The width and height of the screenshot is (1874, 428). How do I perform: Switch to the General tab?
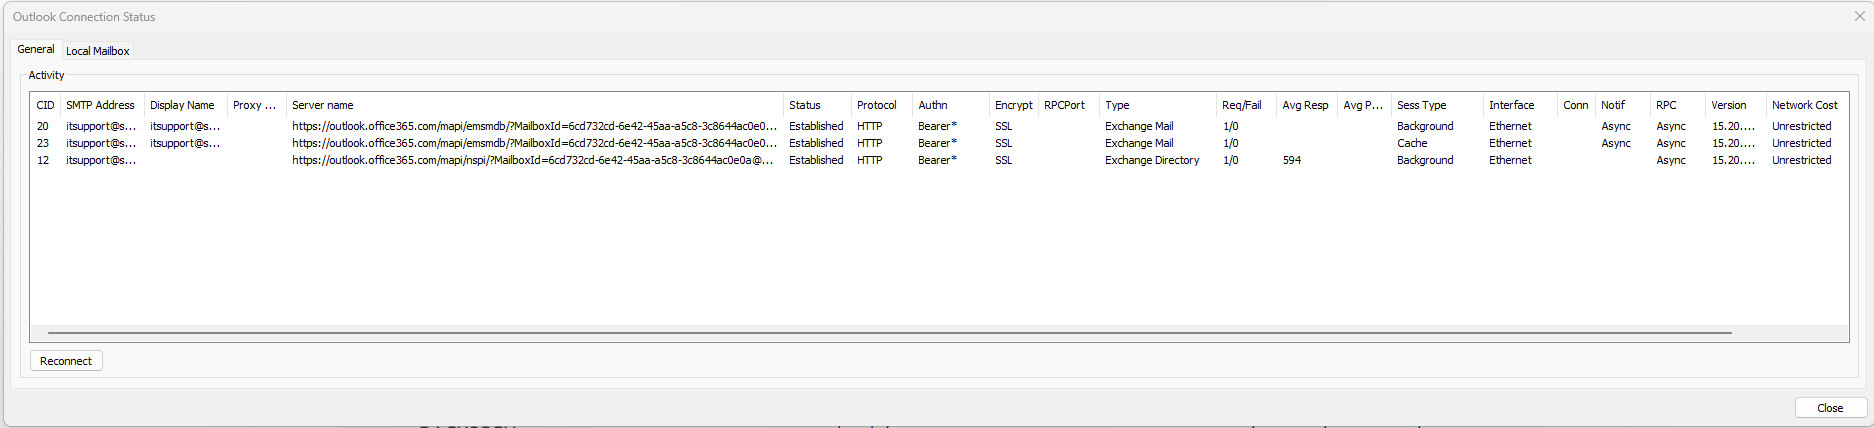point(36,49)
